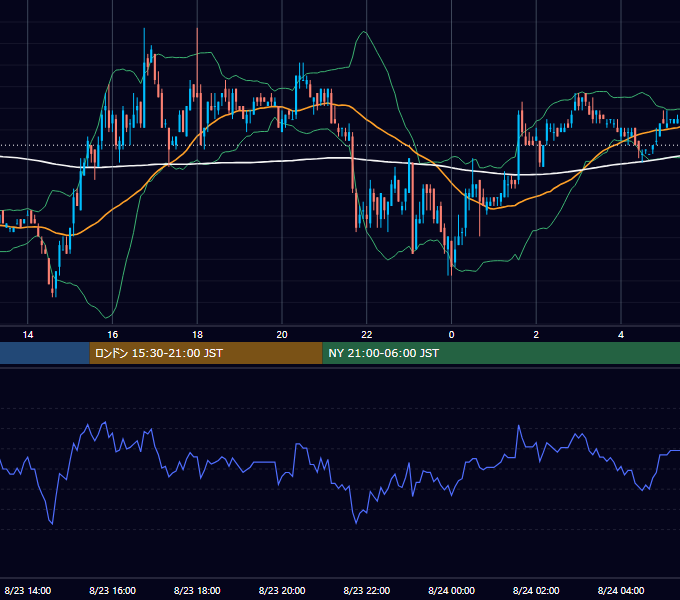Click the 16 hour label on price chart axis
680x600 pixels.
point(112,335)
